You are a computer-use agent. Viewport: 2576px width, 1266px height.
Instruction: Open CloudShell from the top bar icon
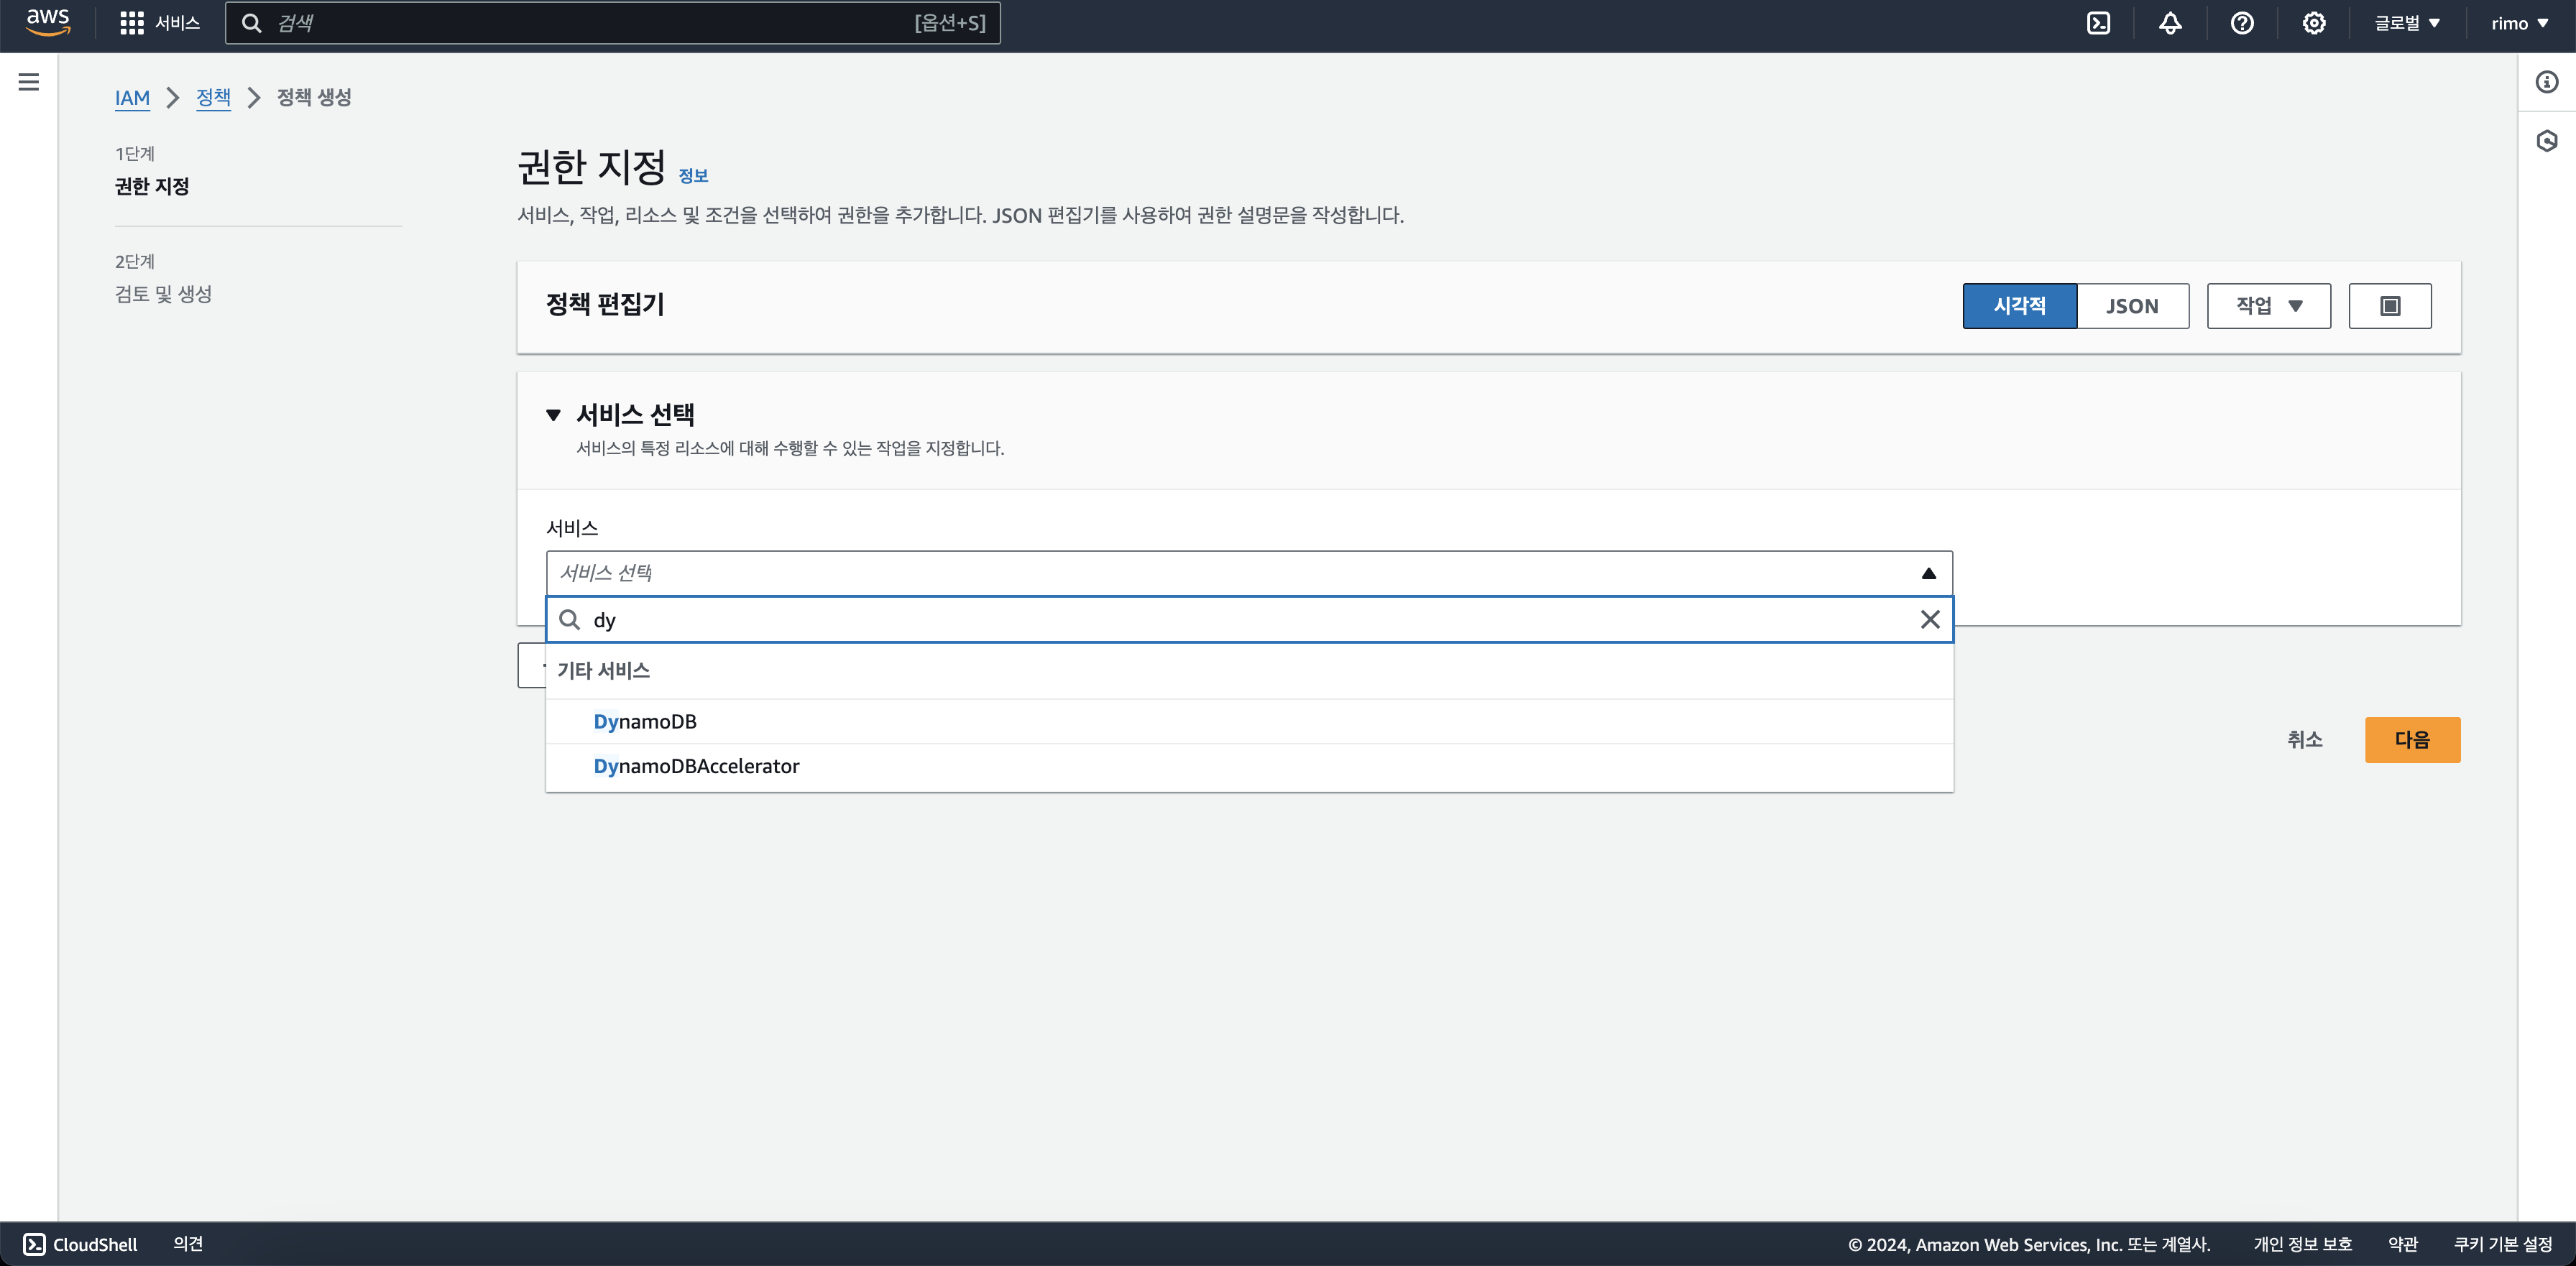pyautogui.click(x=2098, y=23)
